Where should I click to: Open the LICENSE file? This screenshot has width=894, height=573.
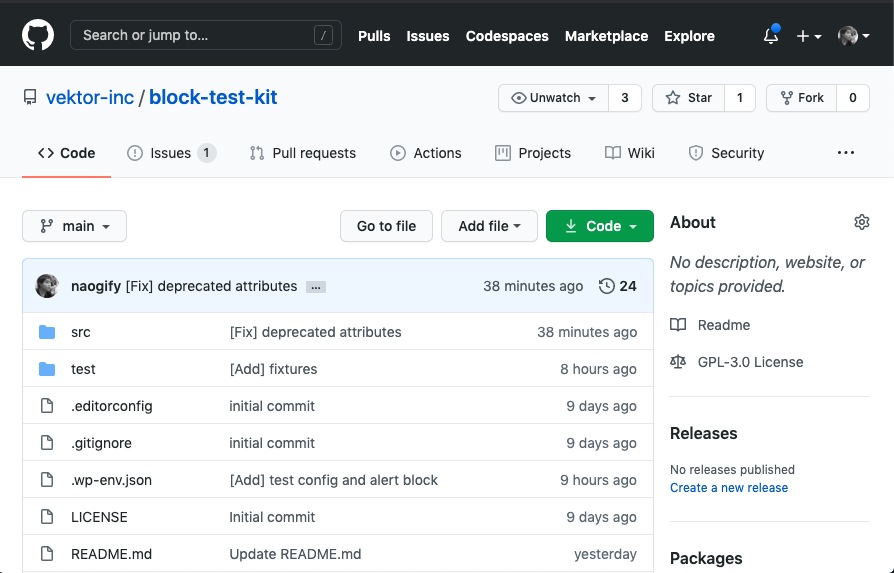click(x=99, y=518)
